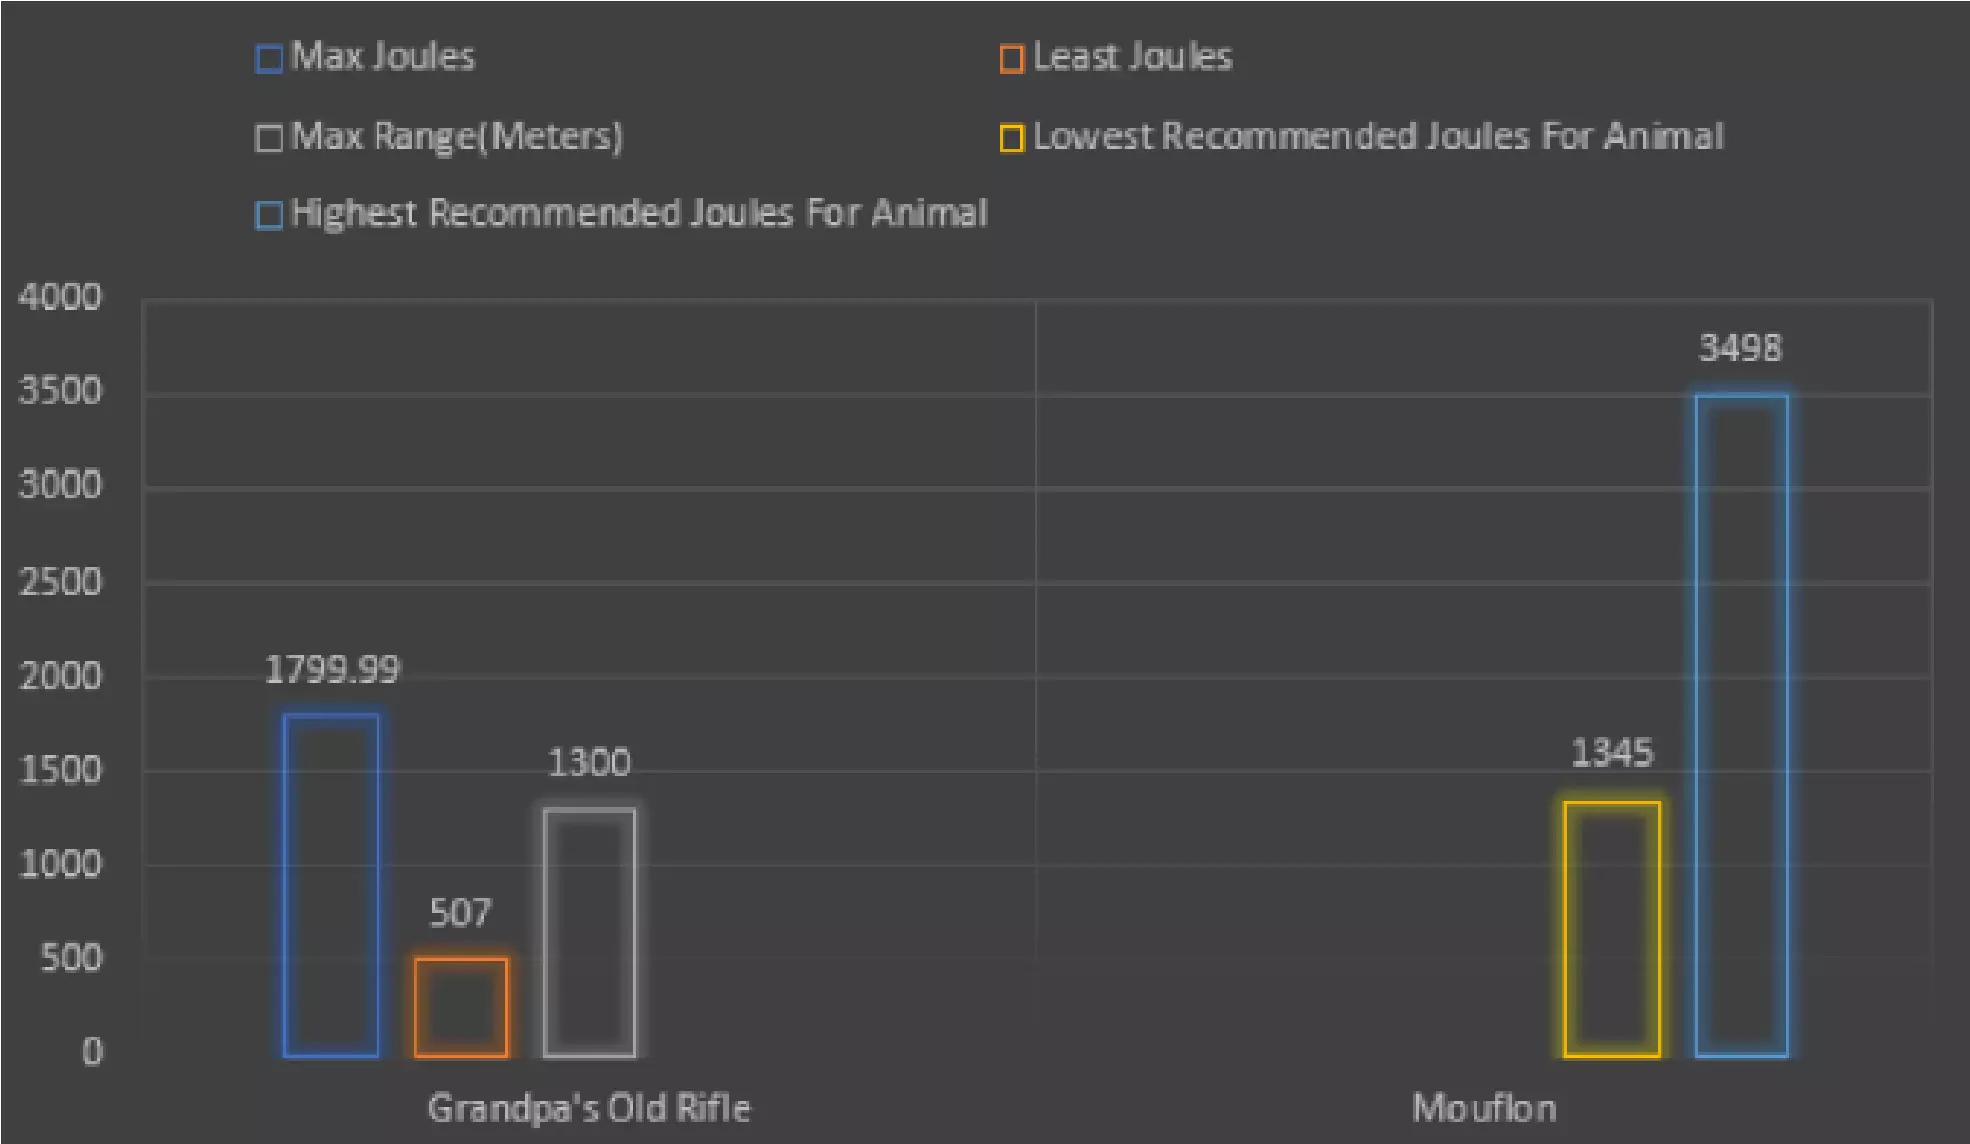The height and width of the screenshot is (1144, 1970).
Task: Click the orange Least Joules legend swatch
Action: point(1011,59)
